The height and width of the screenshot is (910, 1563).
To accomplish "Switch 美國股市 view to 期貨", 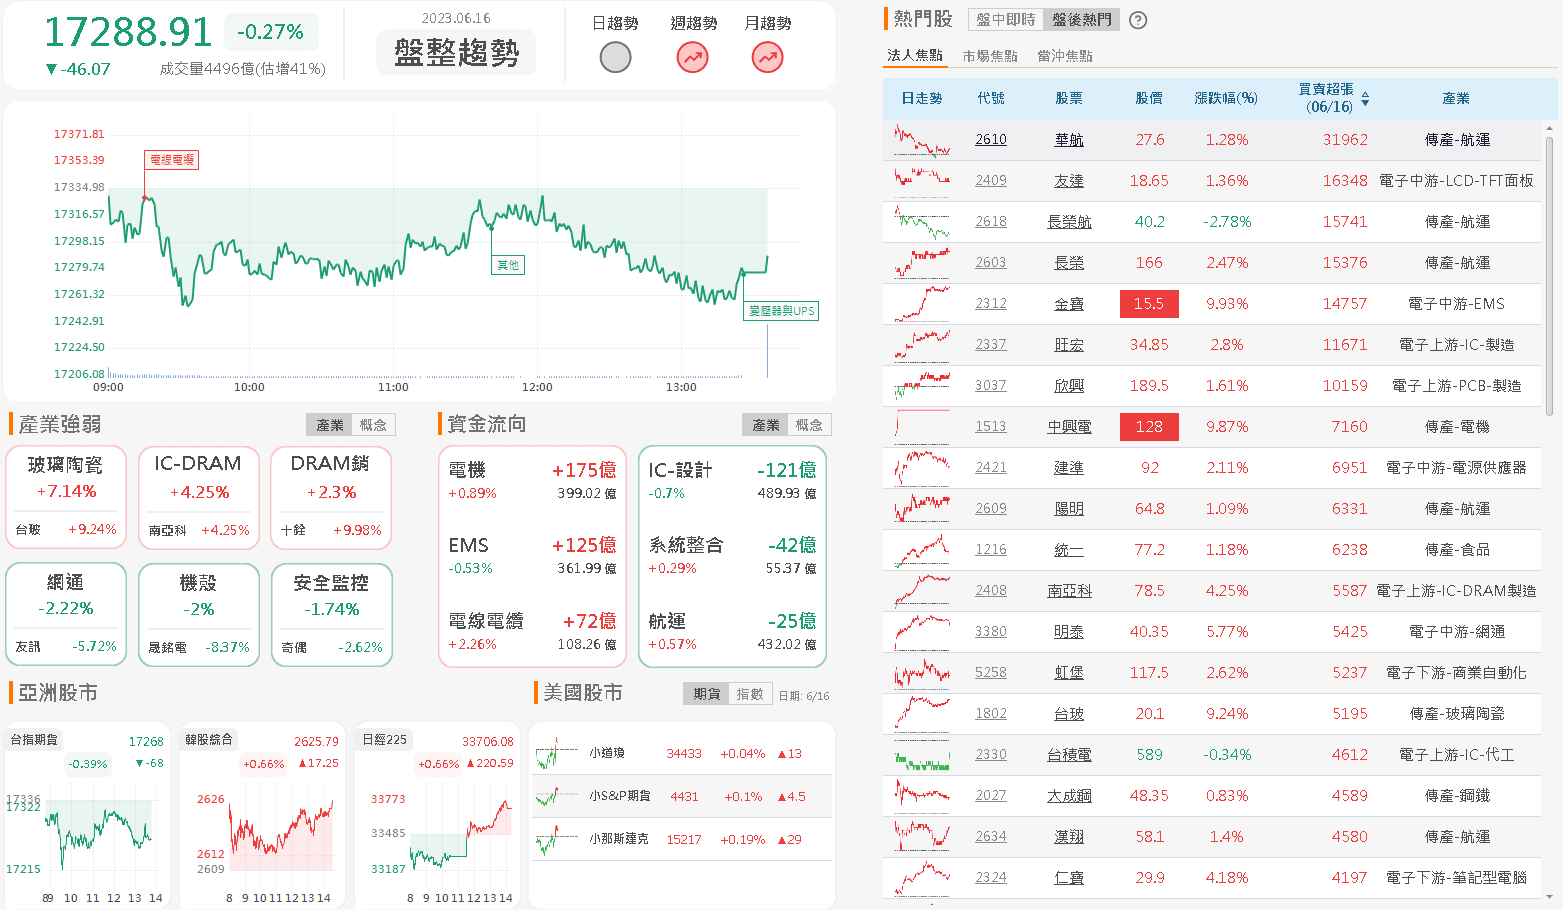I will 707,694.
